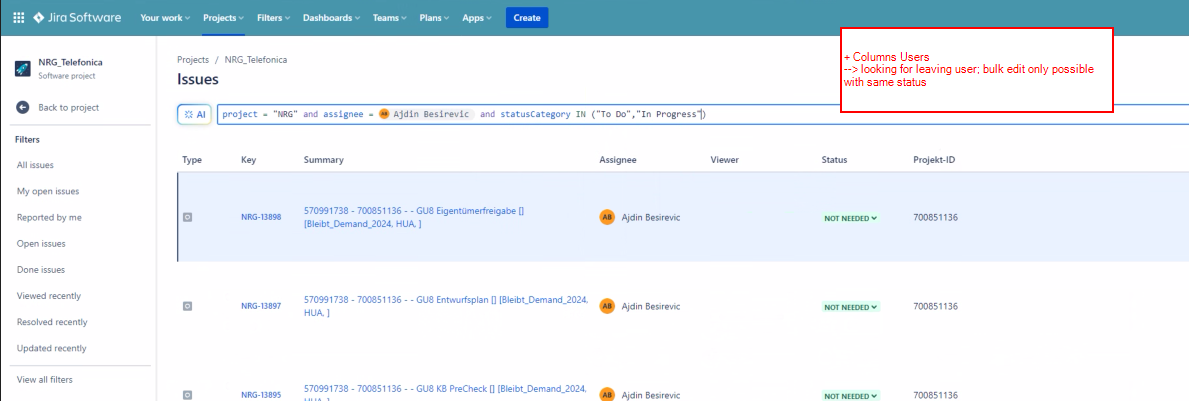Click View all filters link
Screen dimensions: 1189x401
(45, 380)
